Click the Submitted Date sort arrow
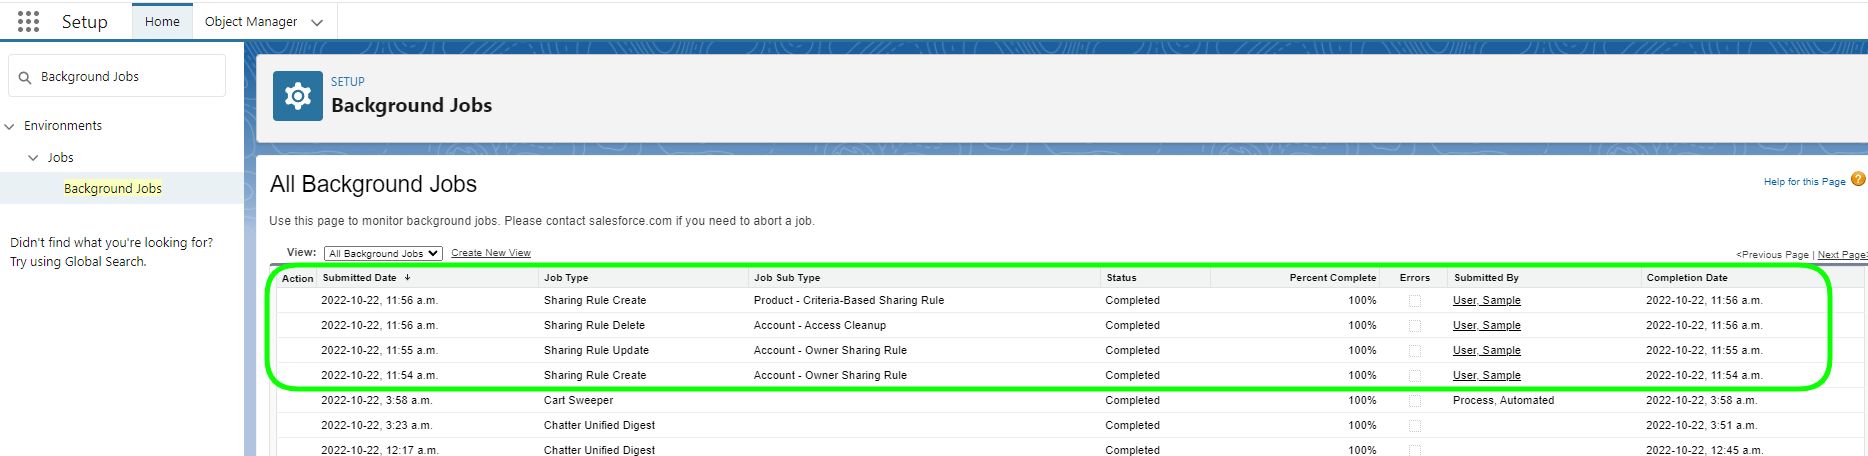Screen dimensions: 1868x456 [x=407, y=278]
